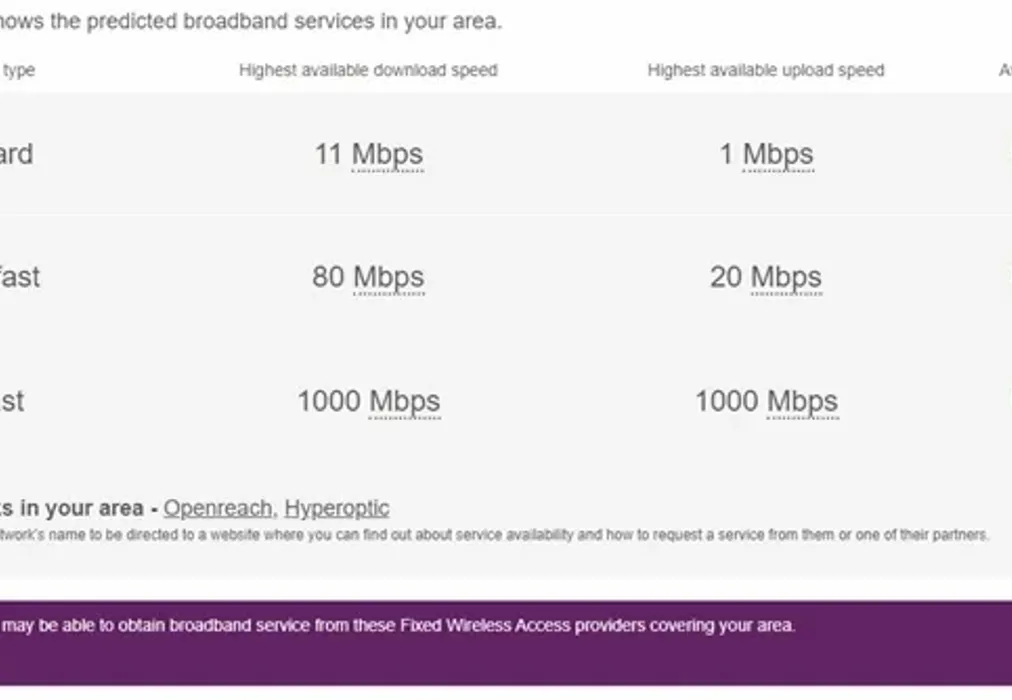Click the cut-off column header at far right
The height and width of the screenshot is (700, 1012).
[x=1004, y=70]
